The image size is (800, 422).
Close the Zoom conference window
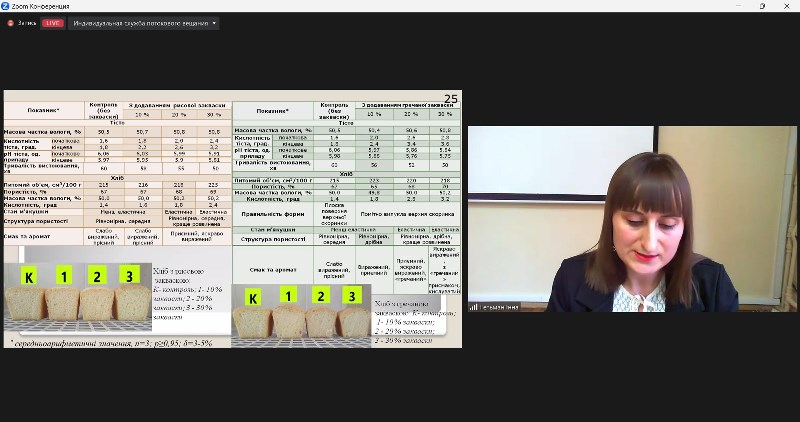(787, 6)
